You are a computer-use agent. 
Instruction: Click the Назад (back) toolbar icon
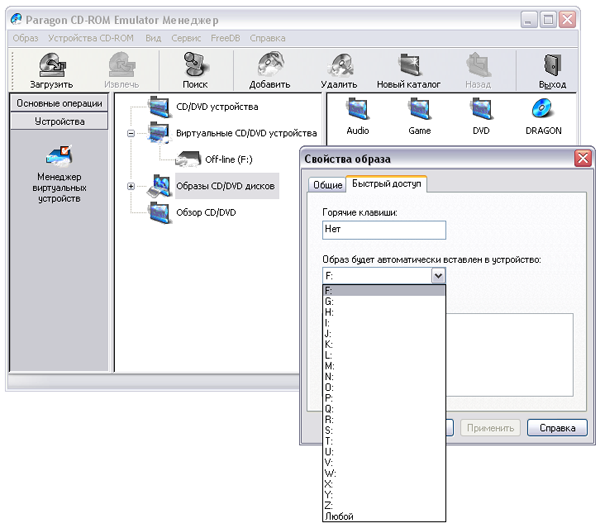coord(478,65)
